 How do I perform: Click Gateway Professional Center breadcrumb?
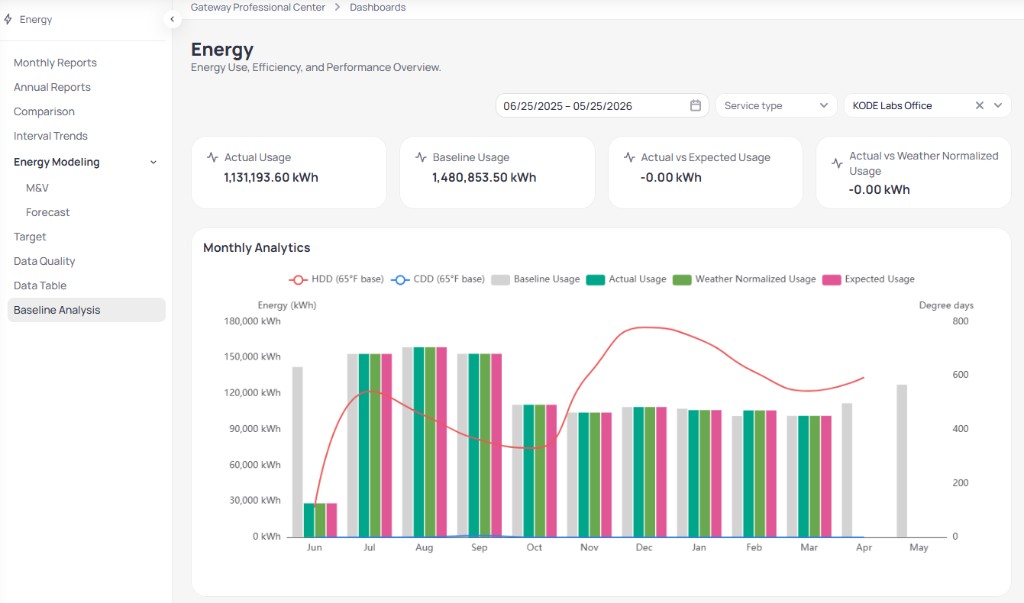[257, 7]
